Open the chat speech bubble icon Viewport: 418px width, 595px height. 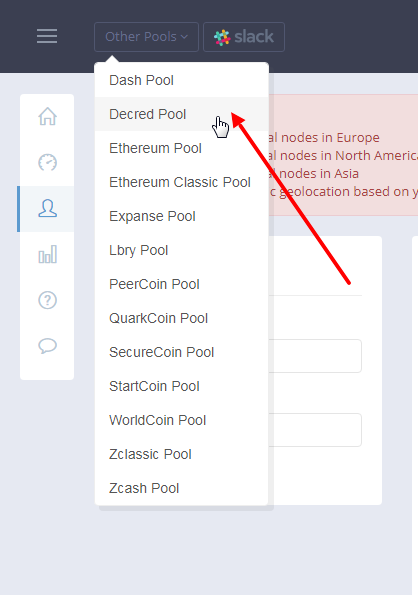(47, 346)
